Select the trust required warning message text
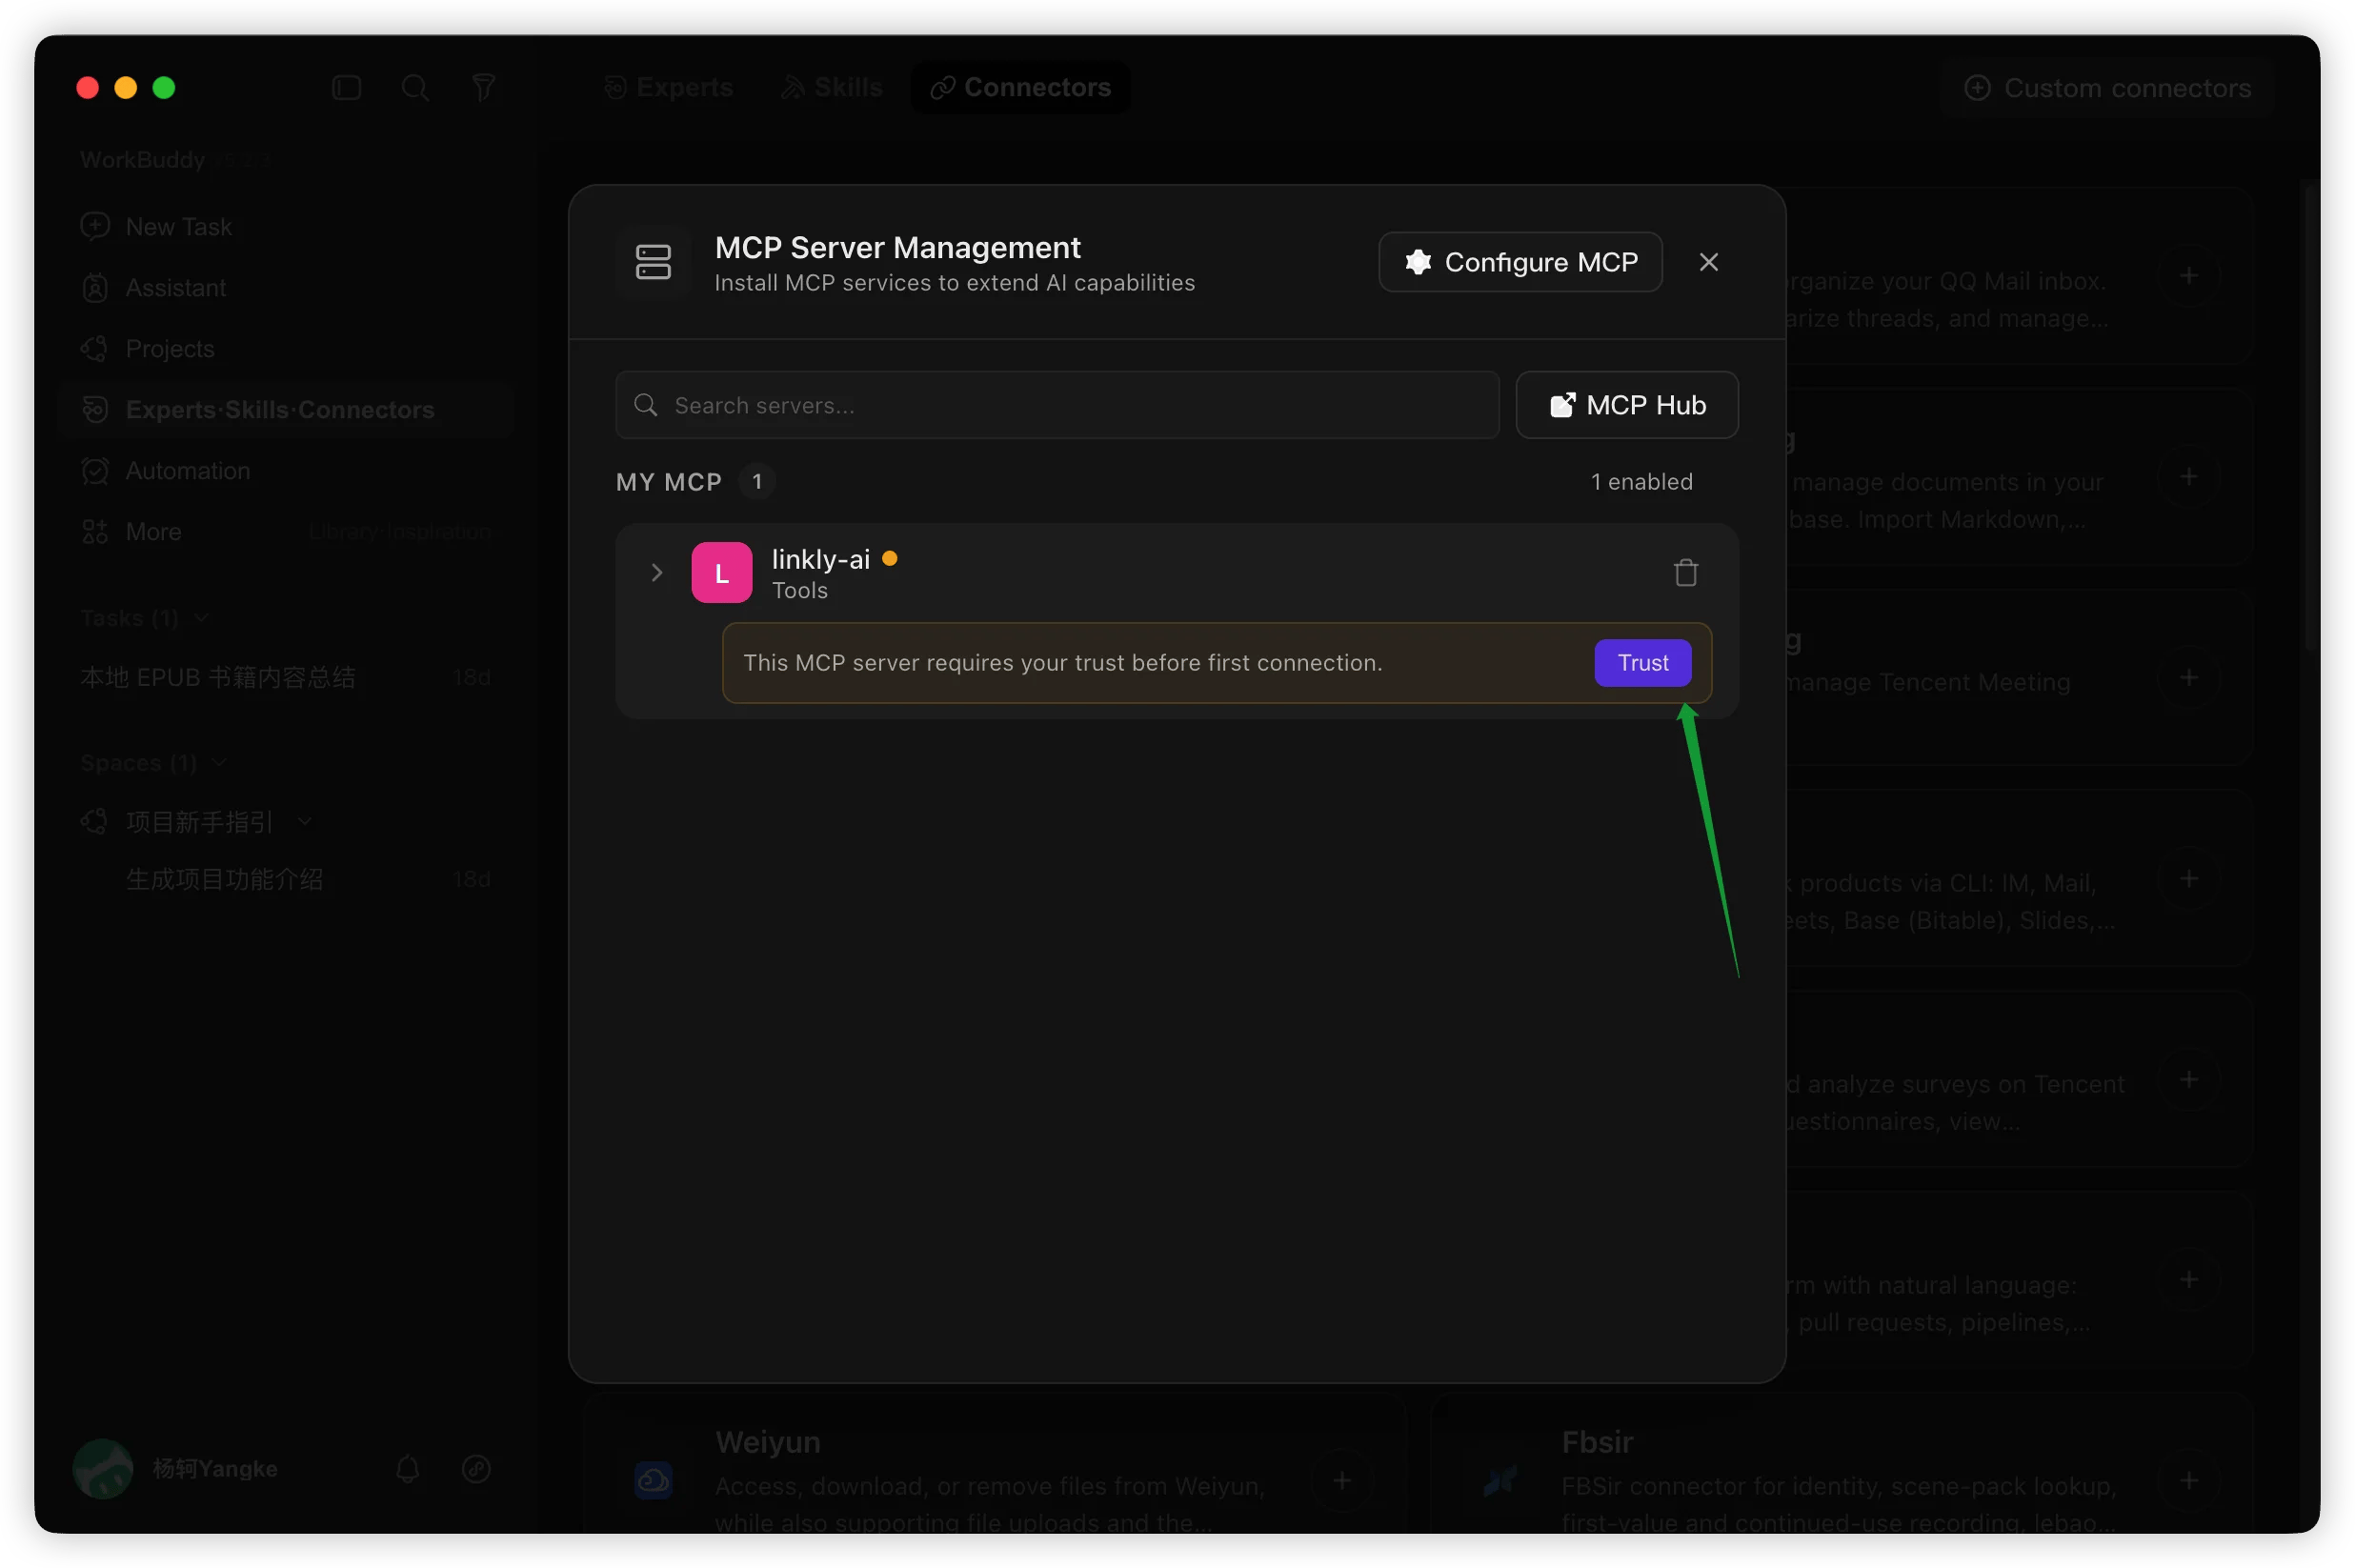 click(1063, 663)
